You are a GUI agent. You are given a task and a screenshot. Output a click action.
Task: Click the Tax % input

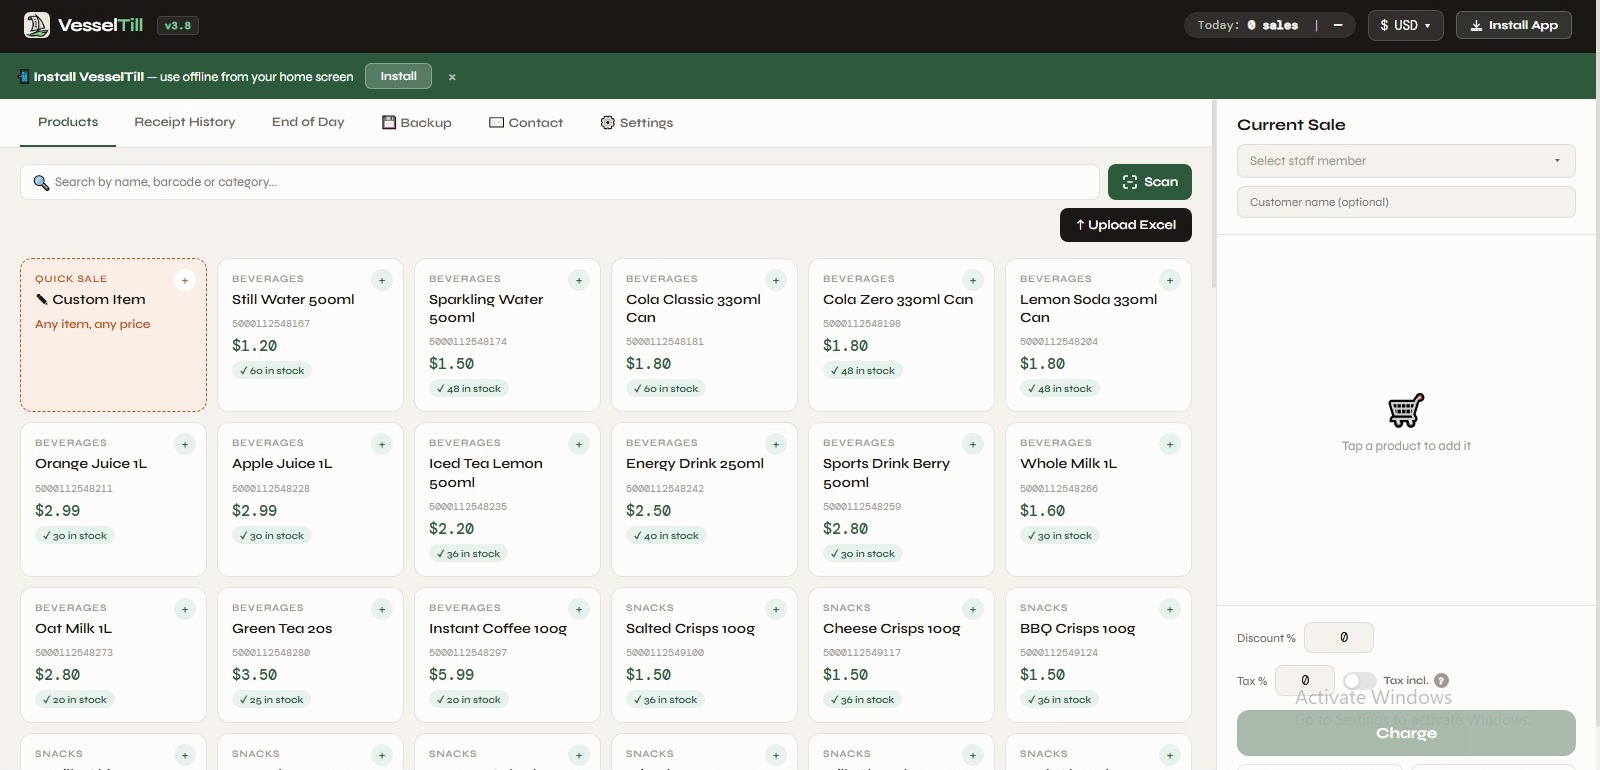pos(1305,680)
